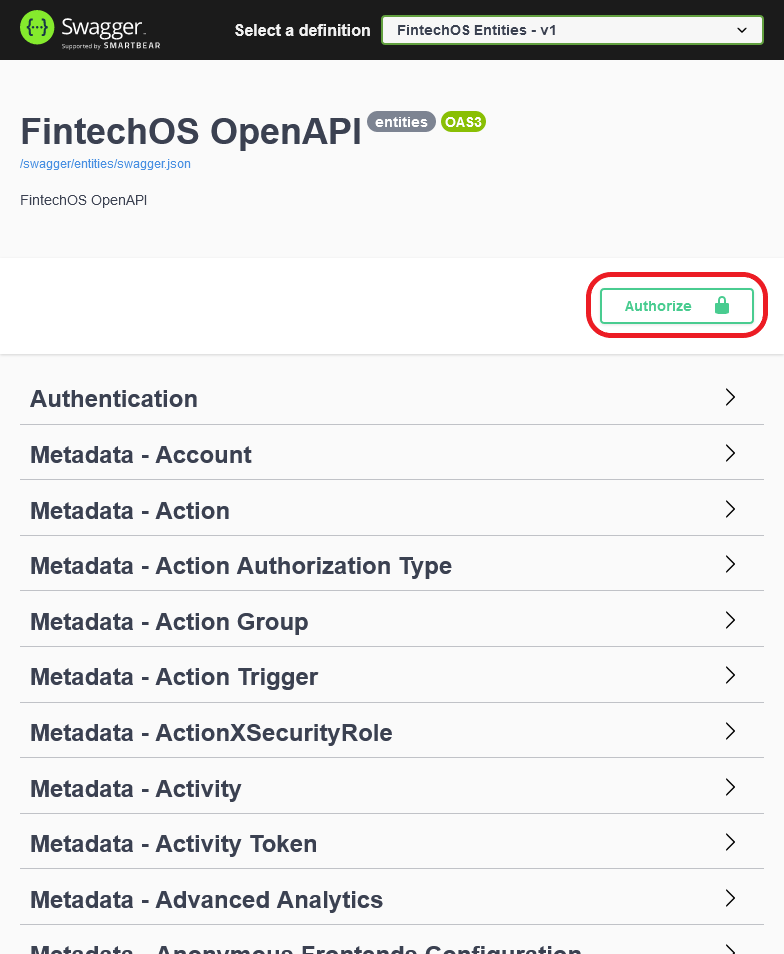Screen dimensions: 784x954
Task: Click chevron beside Metadata - Action Group
Action: (x=730, y=620)
